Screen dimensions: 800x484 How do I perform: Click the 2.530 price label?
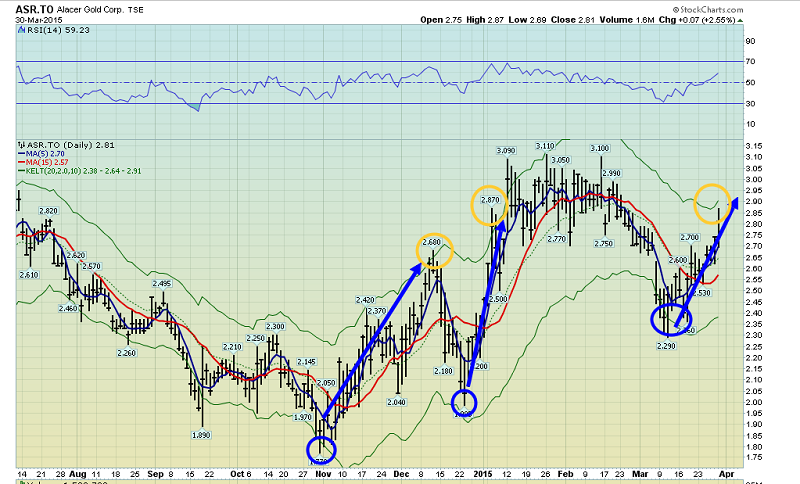[702, 293]
